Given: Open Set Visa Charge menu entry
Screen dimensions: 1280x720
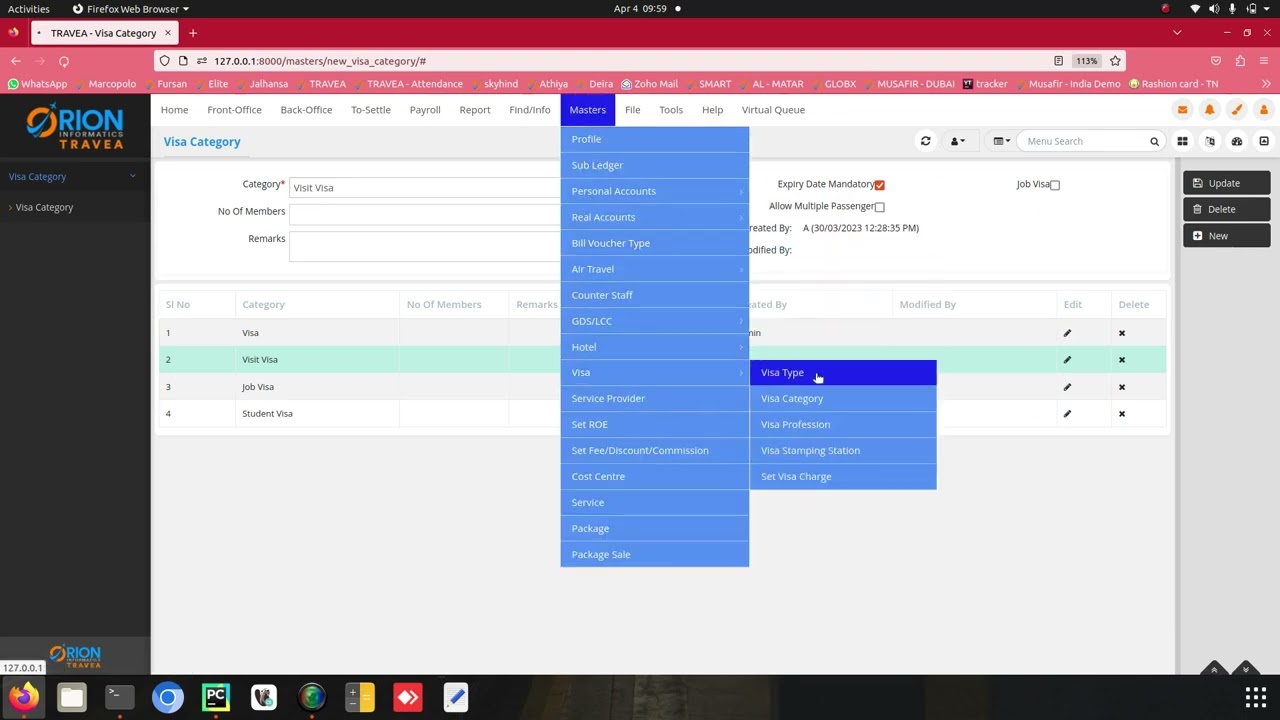Looking at the screenshot, I should click(843, 477).
